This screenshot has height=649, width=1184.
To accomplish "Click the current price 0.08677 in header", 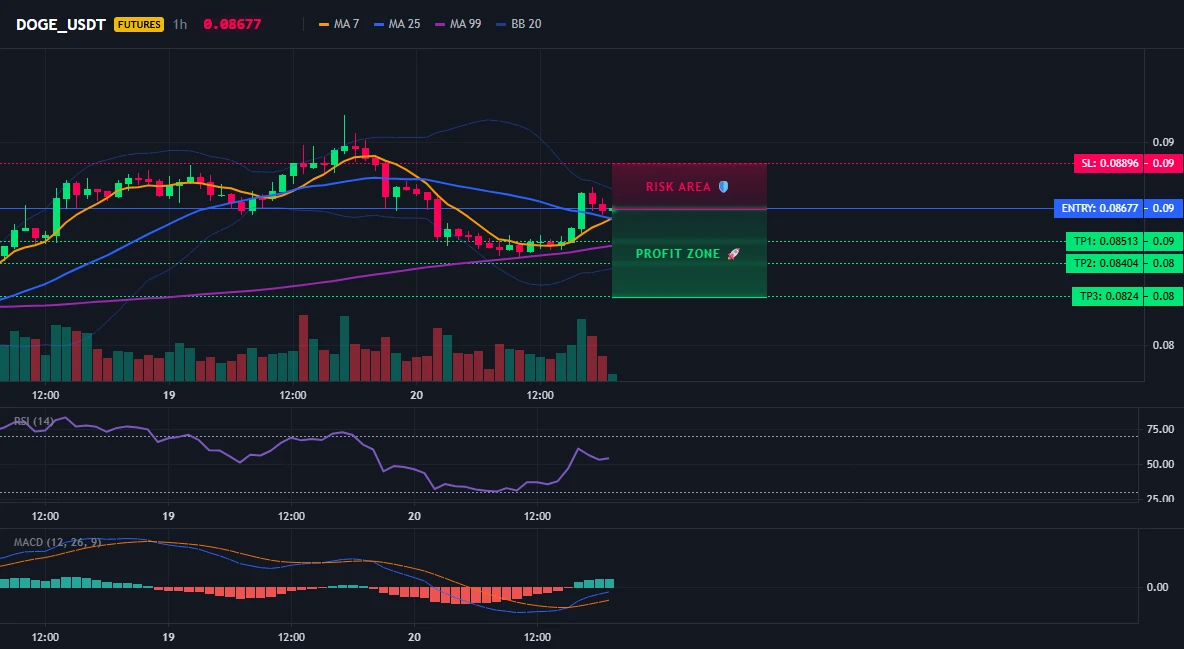I will [233, 24].
